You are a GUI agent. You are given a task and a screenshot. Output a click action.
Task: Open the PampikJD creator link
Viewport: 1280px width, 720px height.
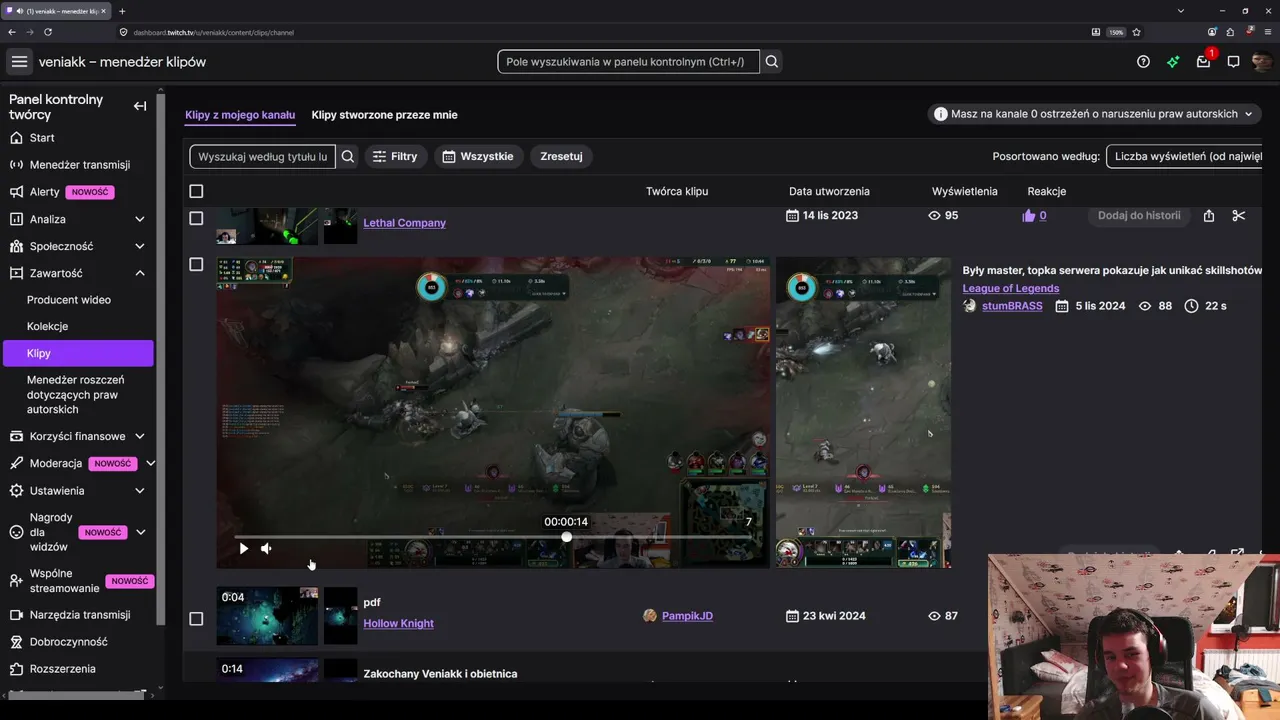click(687, 616)
